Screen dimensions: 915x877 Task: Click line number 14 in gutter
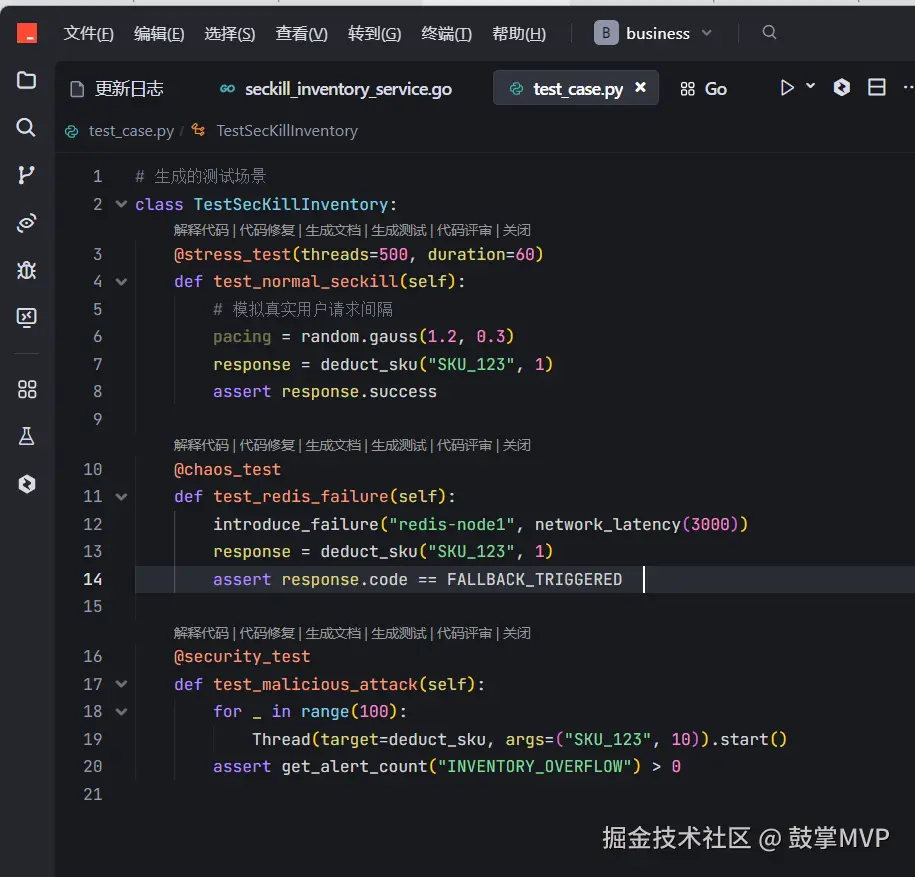click(x=93, y=579)
